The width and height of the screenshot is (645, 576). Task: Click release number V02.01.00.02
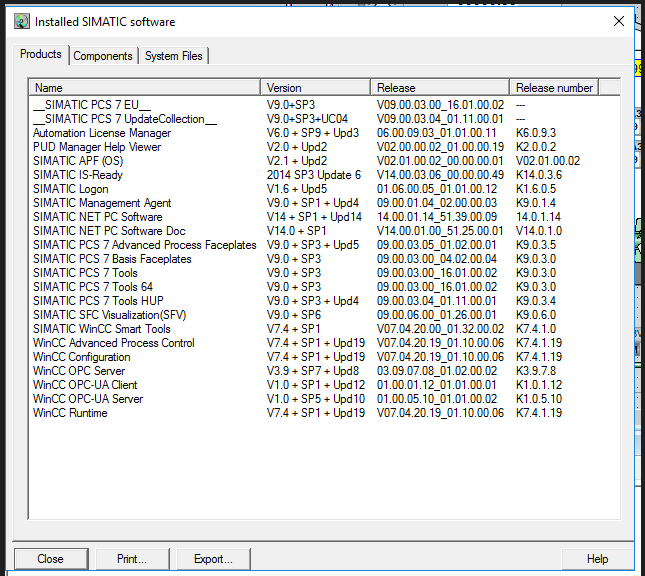point(548,161)
